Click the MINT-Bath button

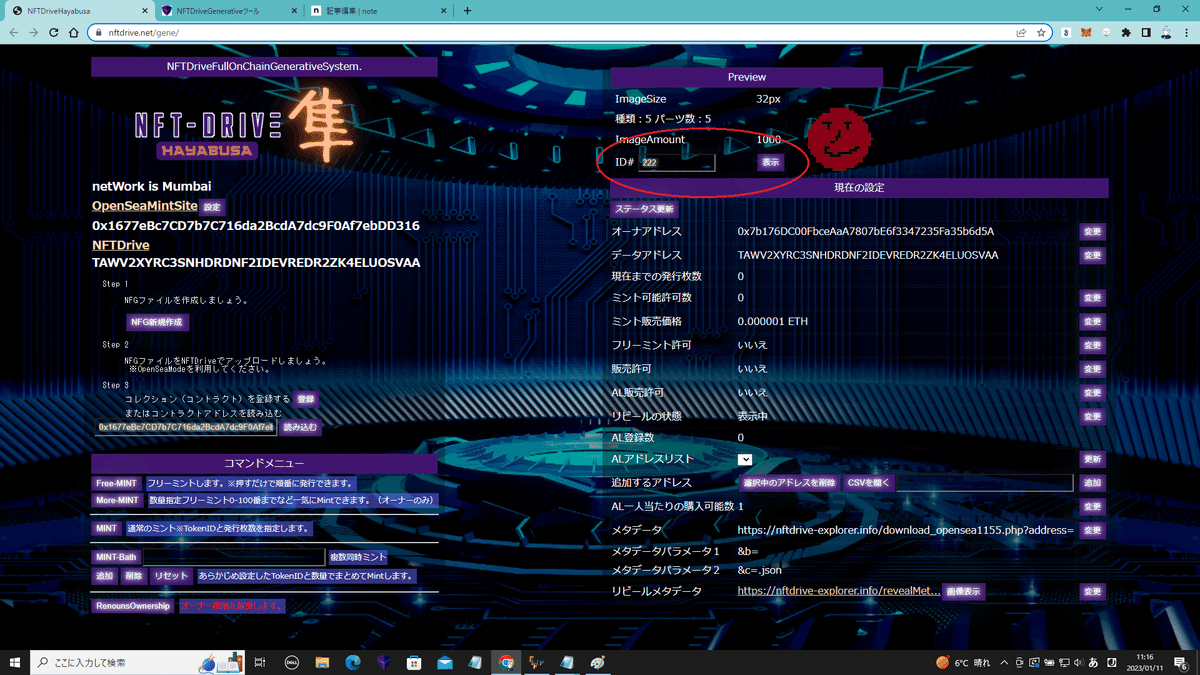[x=116, y=557]
